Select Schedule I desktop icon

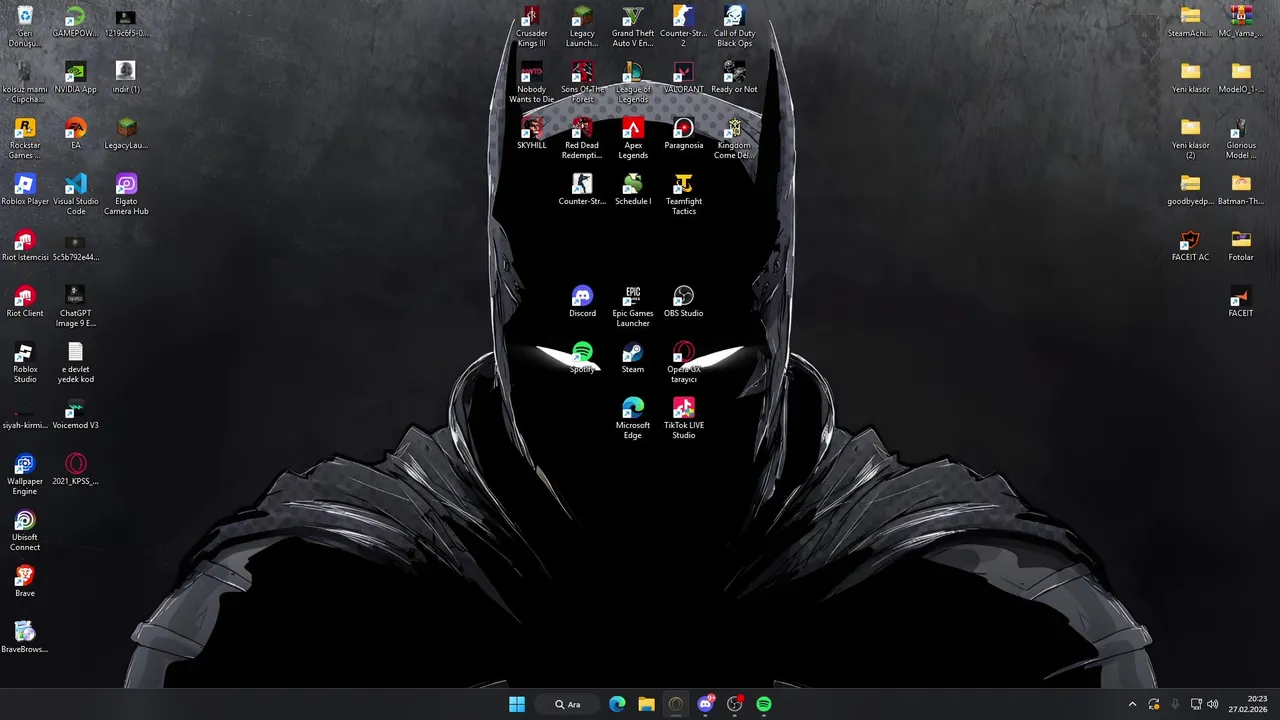633,190
